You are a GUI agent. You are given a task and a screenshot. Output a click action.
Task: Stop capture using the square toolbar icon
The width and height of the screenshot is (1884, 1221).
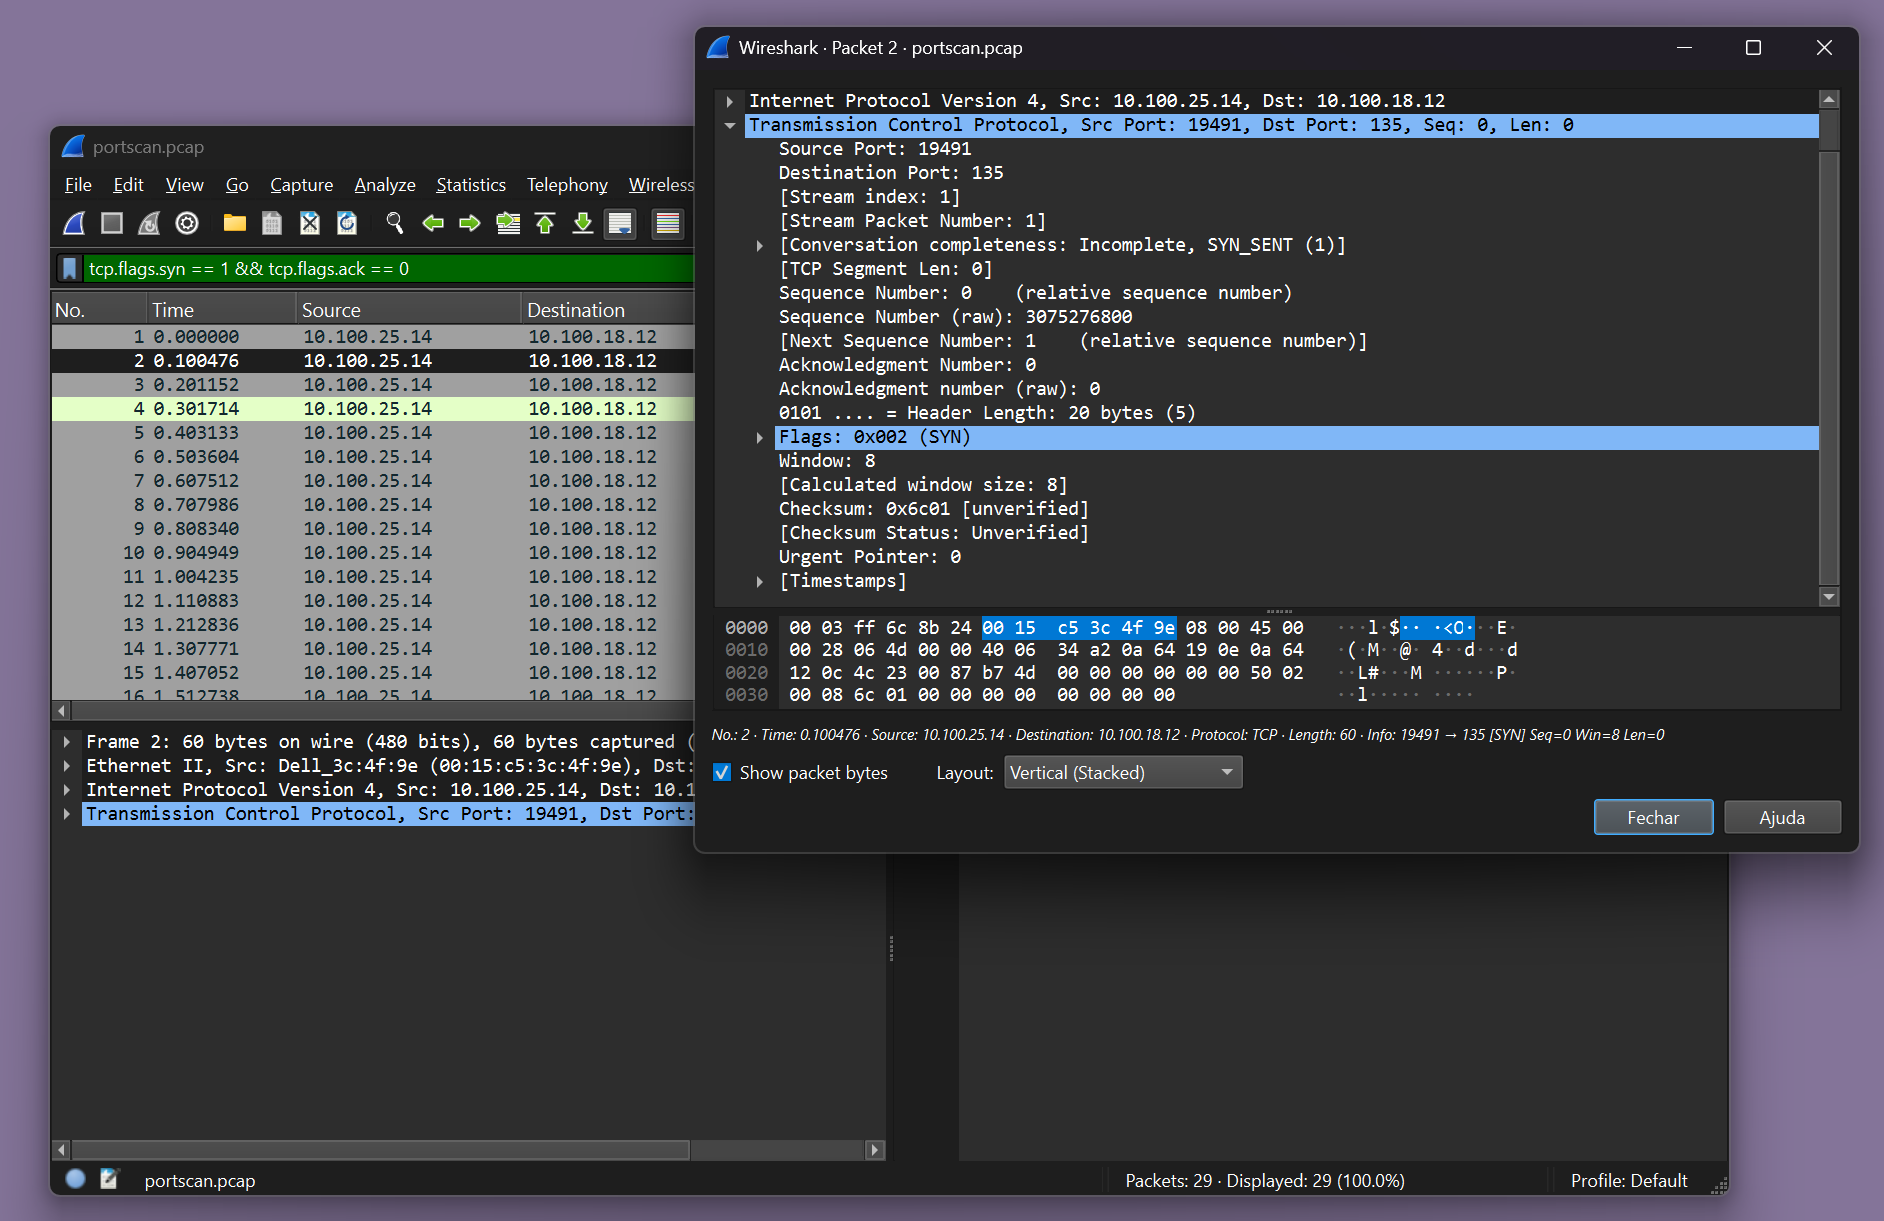click(112, 223)
